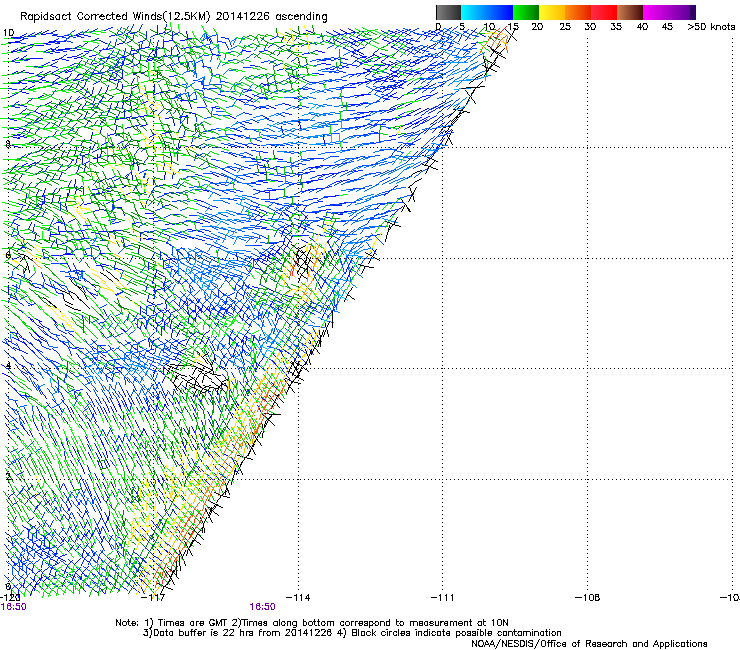Click the legend label '35'

coord(616,27)
